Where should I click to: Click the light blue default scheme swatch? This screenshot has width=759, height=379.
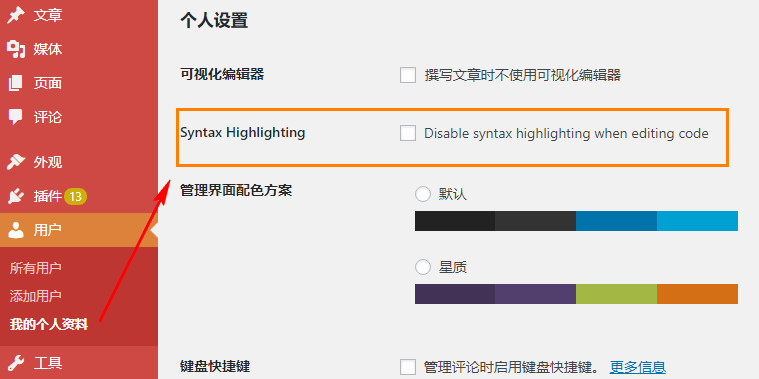coord(698,221)
